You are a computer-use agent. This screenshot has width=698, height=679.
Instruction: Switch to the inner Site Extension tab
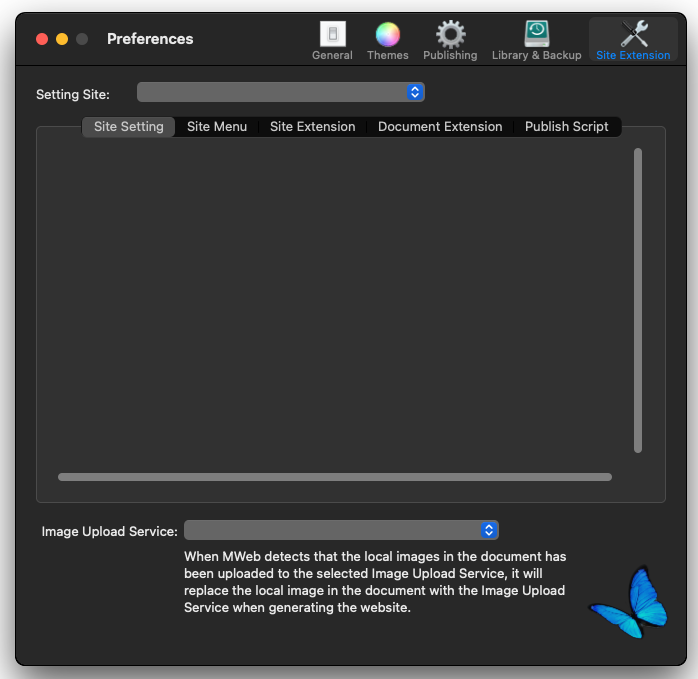(312, 127)
